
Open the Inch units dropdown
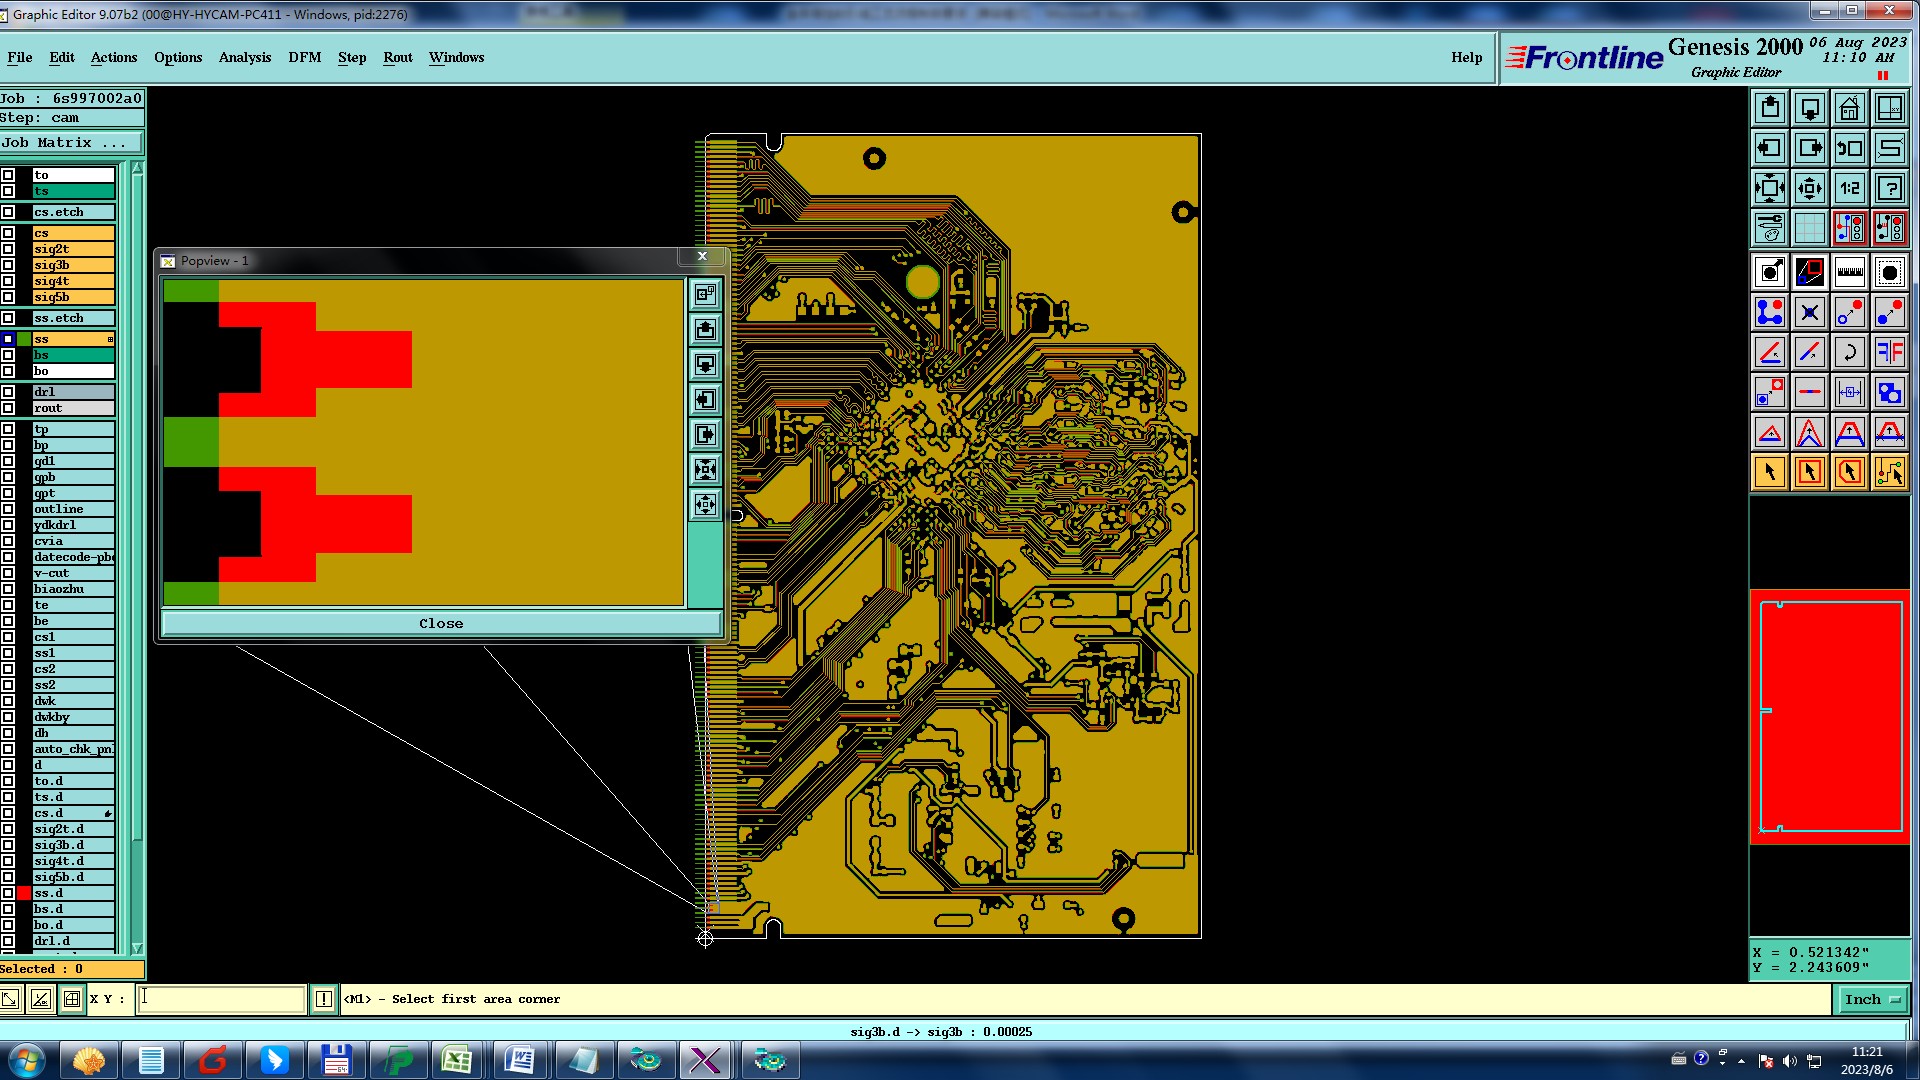[1871, 999]
